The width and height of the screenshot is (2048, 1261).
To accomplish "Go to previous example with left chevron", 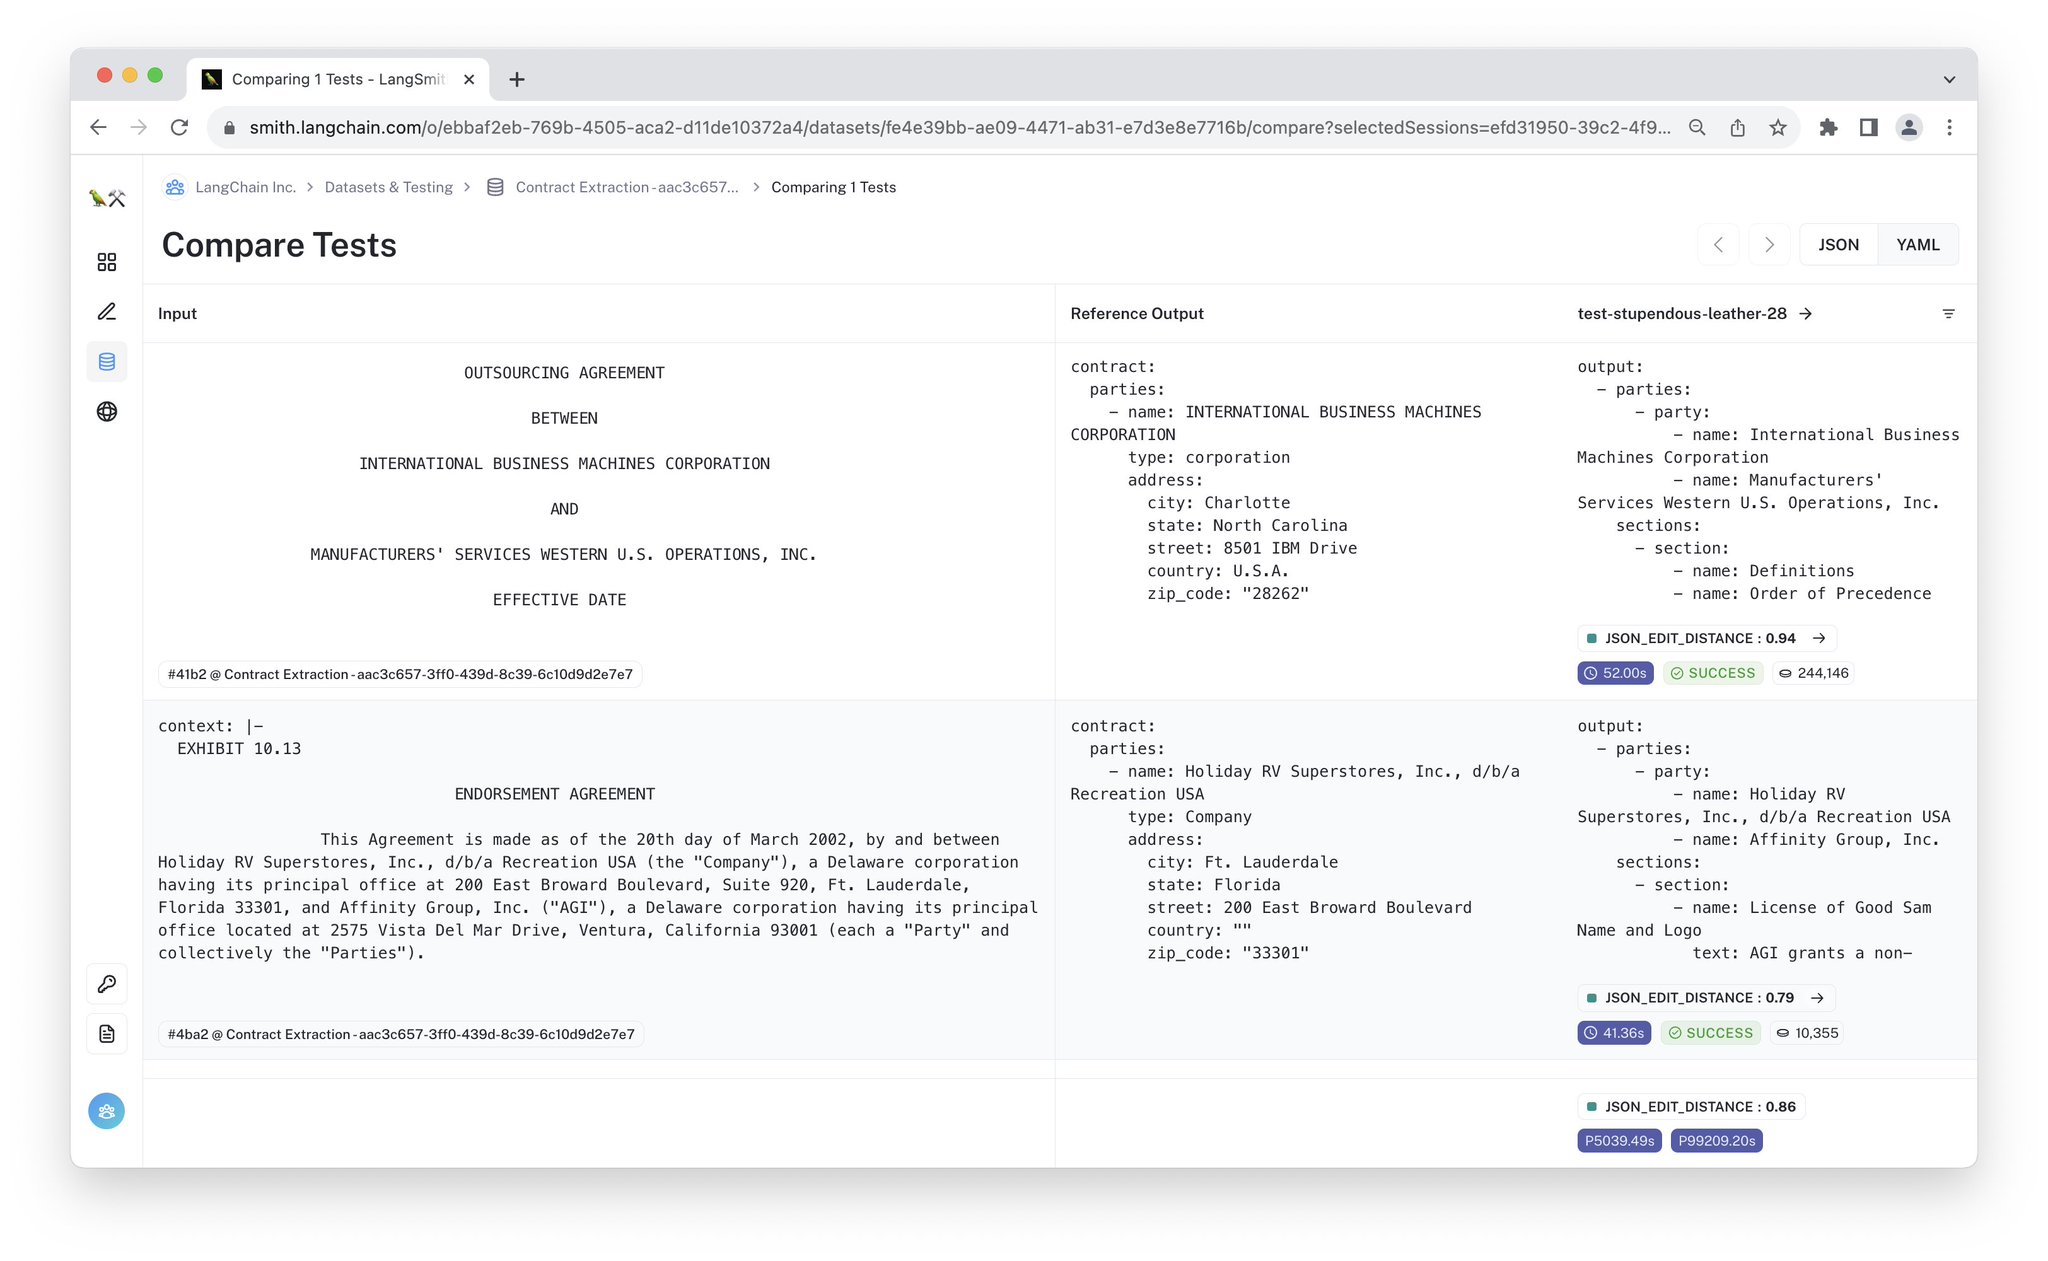I will (1718, 245).
